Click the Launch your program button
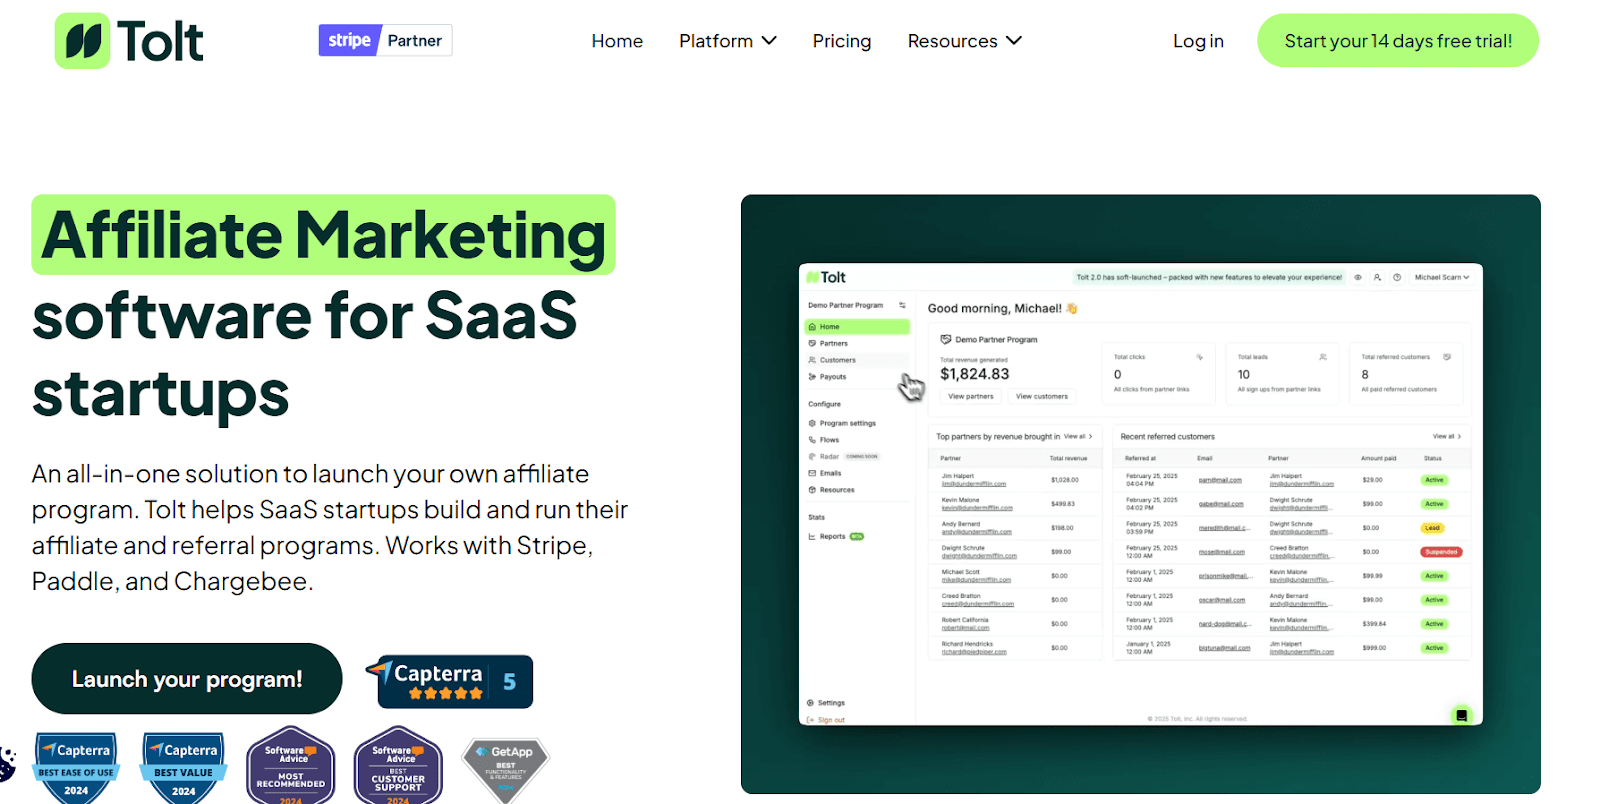The width and height of the screenshot is (1600, 804). point(187,679)
